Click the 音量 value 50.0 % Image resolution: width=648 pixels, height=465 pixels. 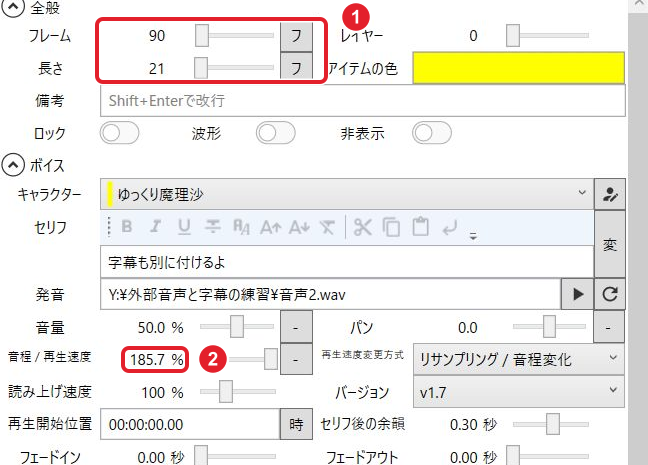click(x=160, y=328)
